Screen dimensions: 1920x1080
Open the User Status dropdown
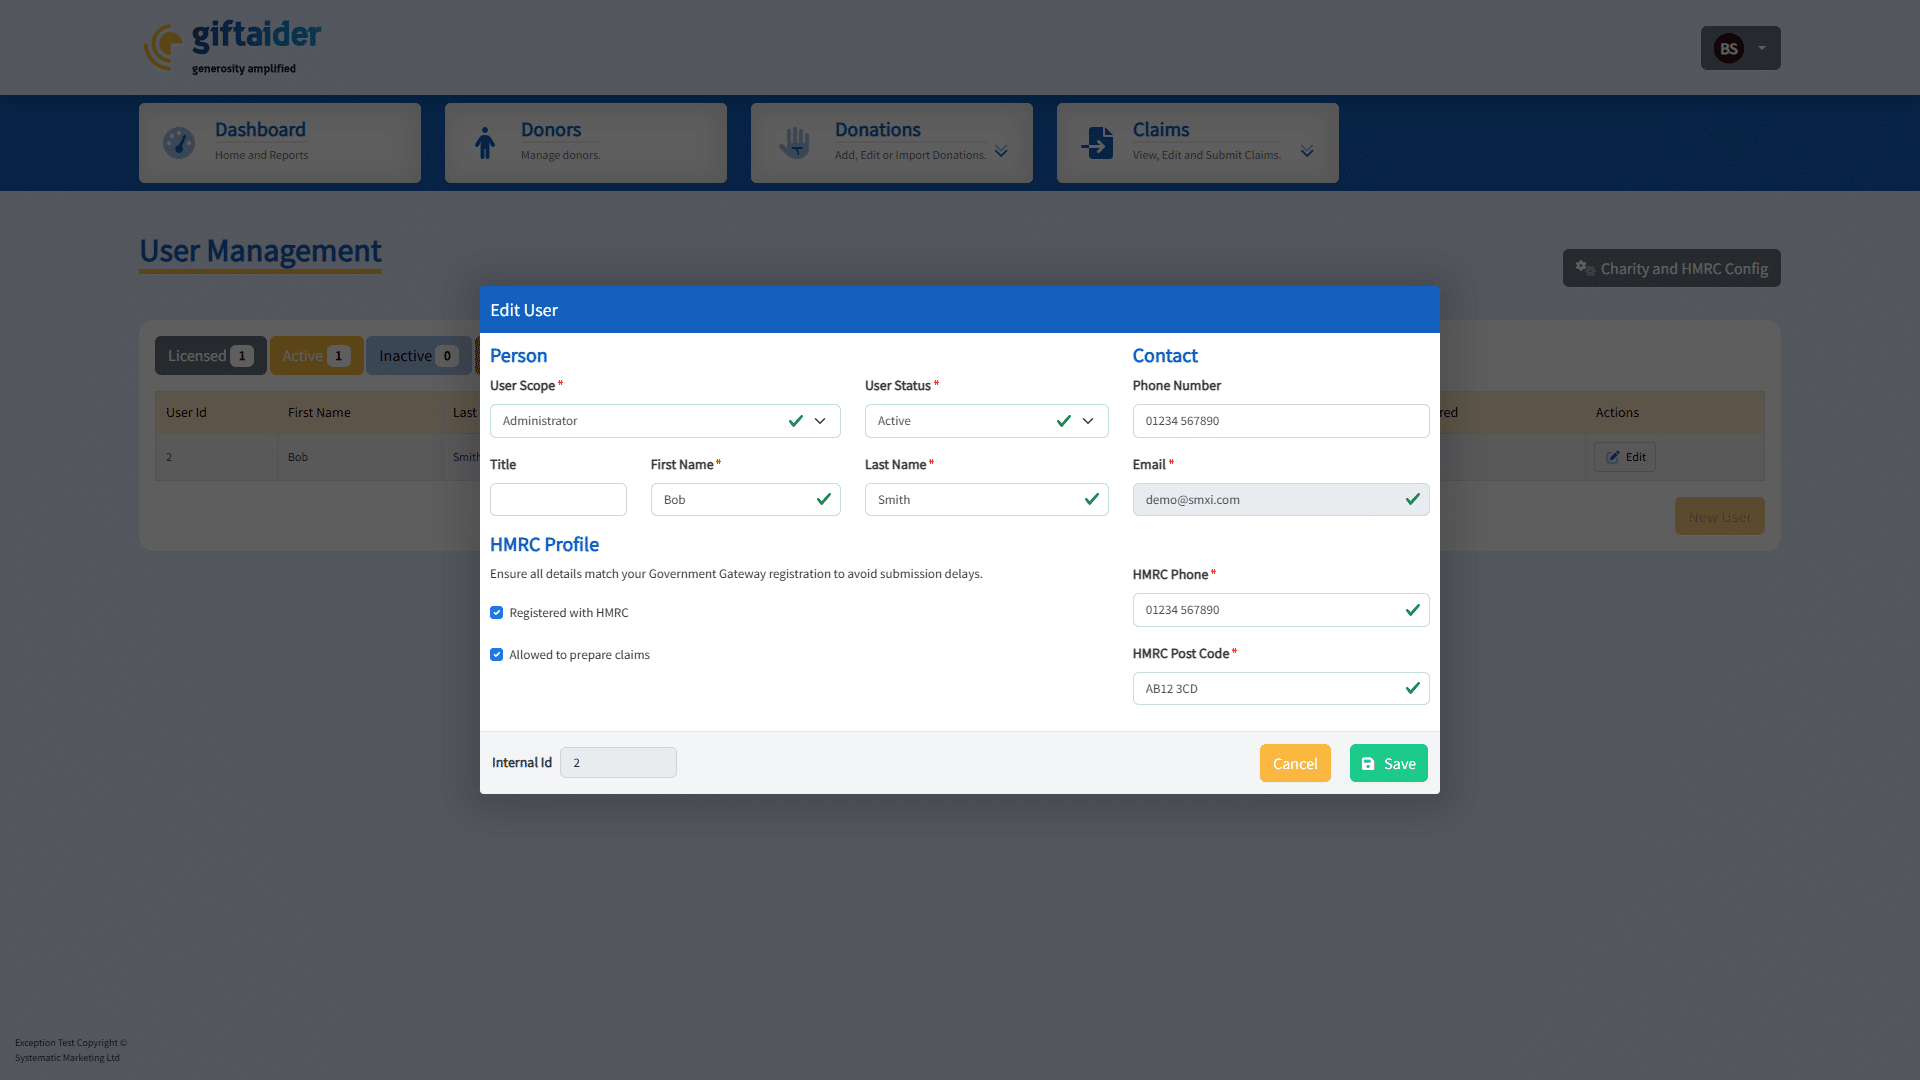(986, 421)
